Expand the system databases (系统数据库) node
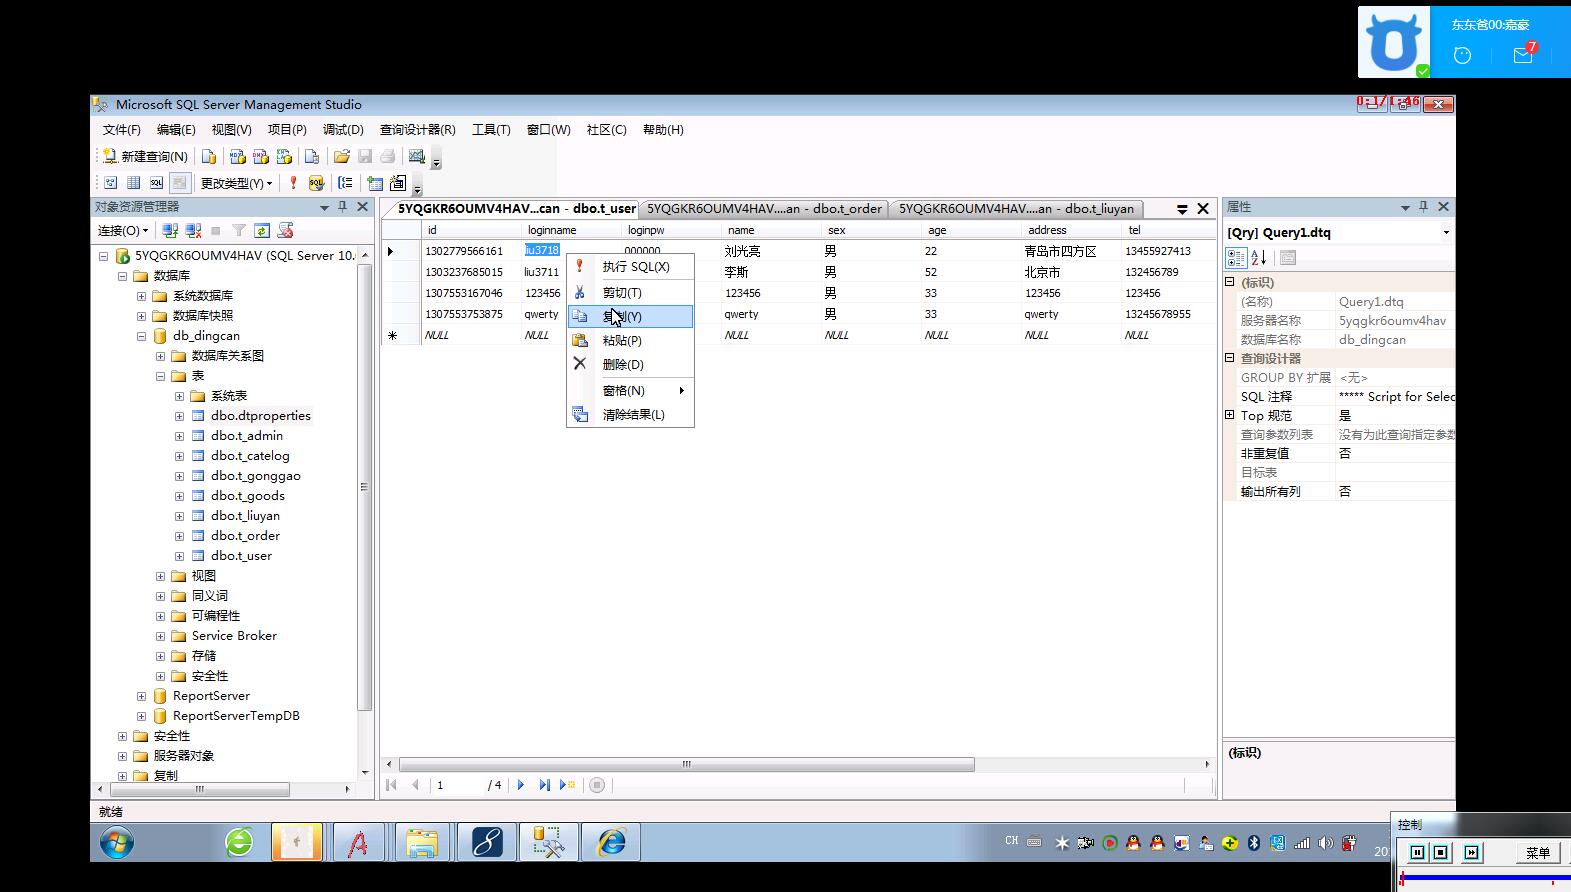This screenshot has height=892, width=1571. click(141, 296)
